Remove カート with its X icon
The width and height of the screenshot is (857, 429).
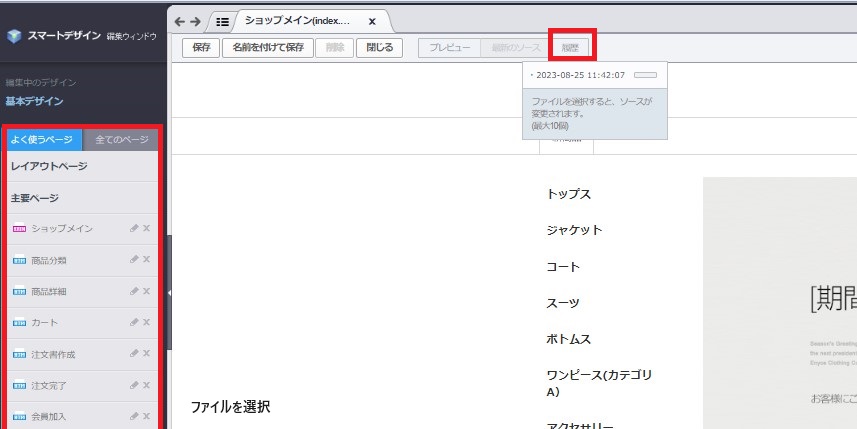click(146, 322)
